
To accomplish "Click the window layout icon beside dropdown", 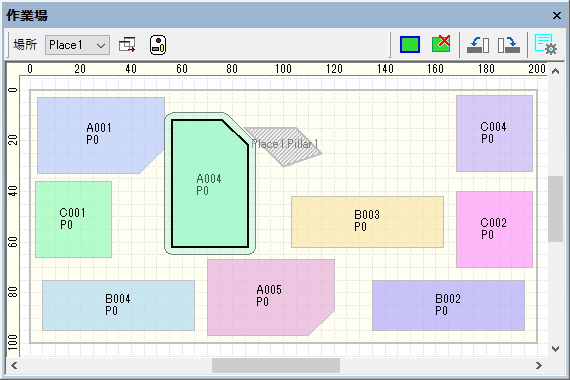I will click(x=127, y=45).
